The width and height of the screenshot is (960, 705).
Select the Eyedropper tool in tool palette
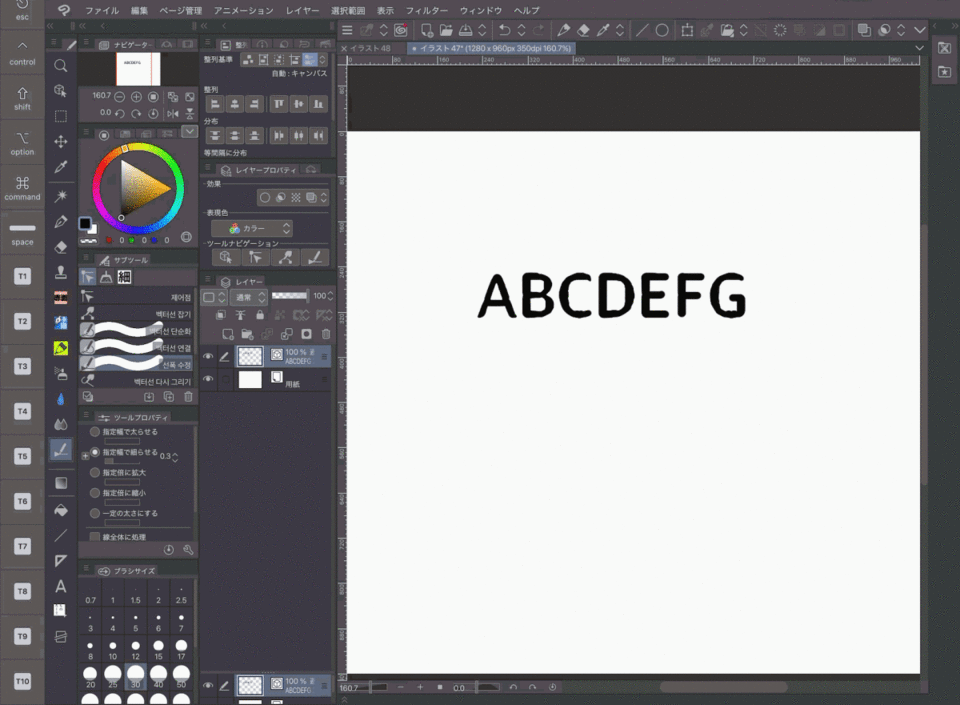click(61, 167)
